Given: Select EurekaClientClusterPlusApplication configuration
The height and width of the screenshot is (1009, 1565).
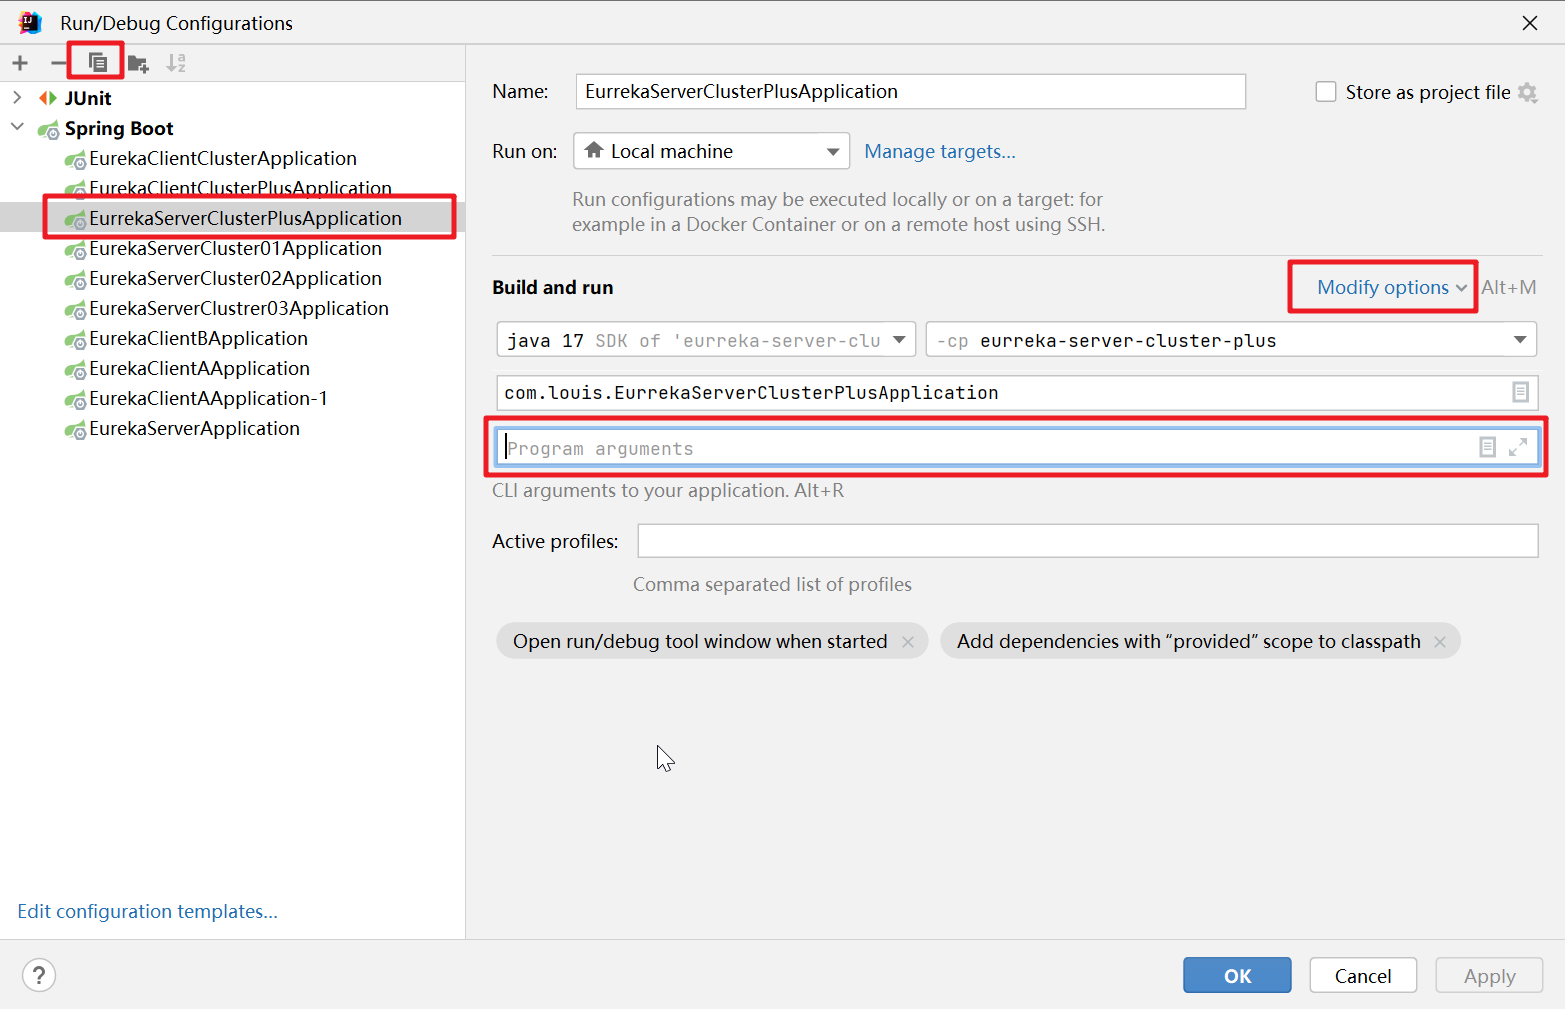Looking at the screenshot, I should pyautogui.click(x=240, y=188).
